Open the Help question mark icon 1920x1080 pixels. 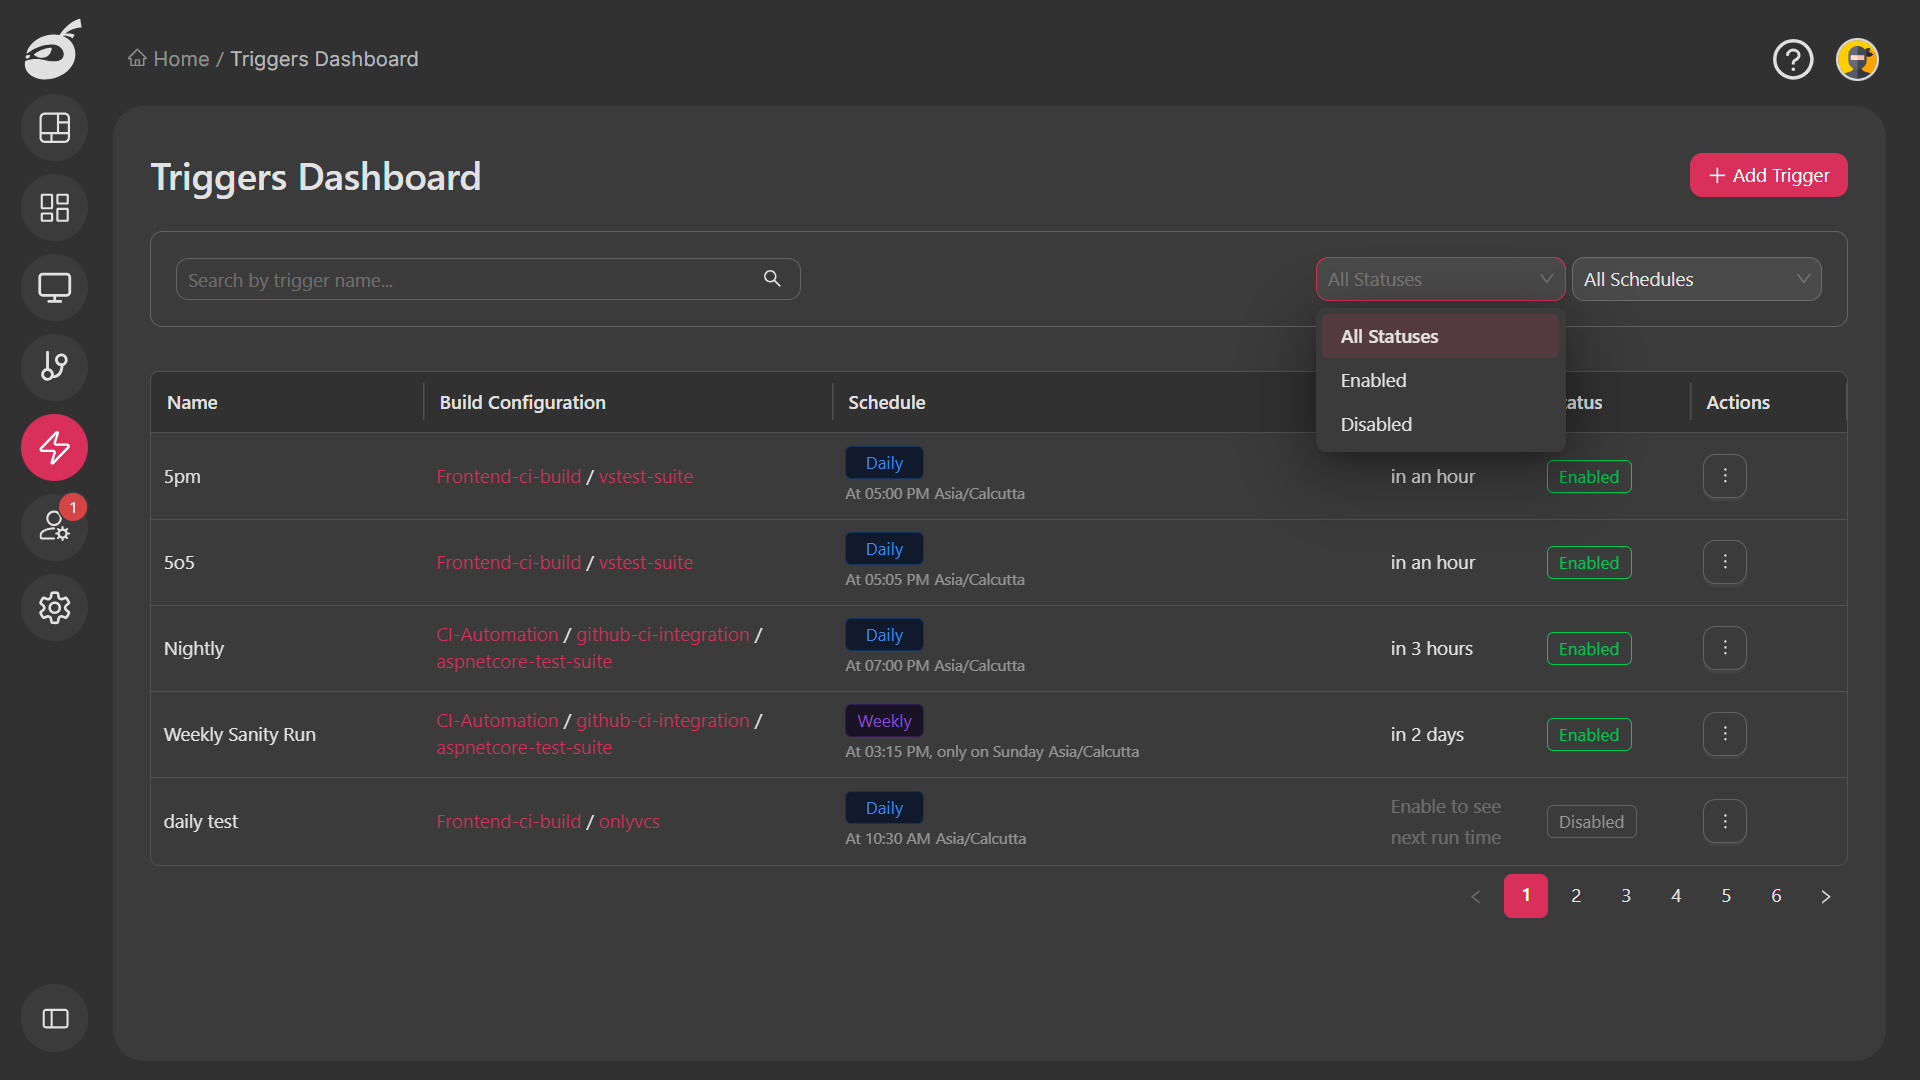point(1792,59)
